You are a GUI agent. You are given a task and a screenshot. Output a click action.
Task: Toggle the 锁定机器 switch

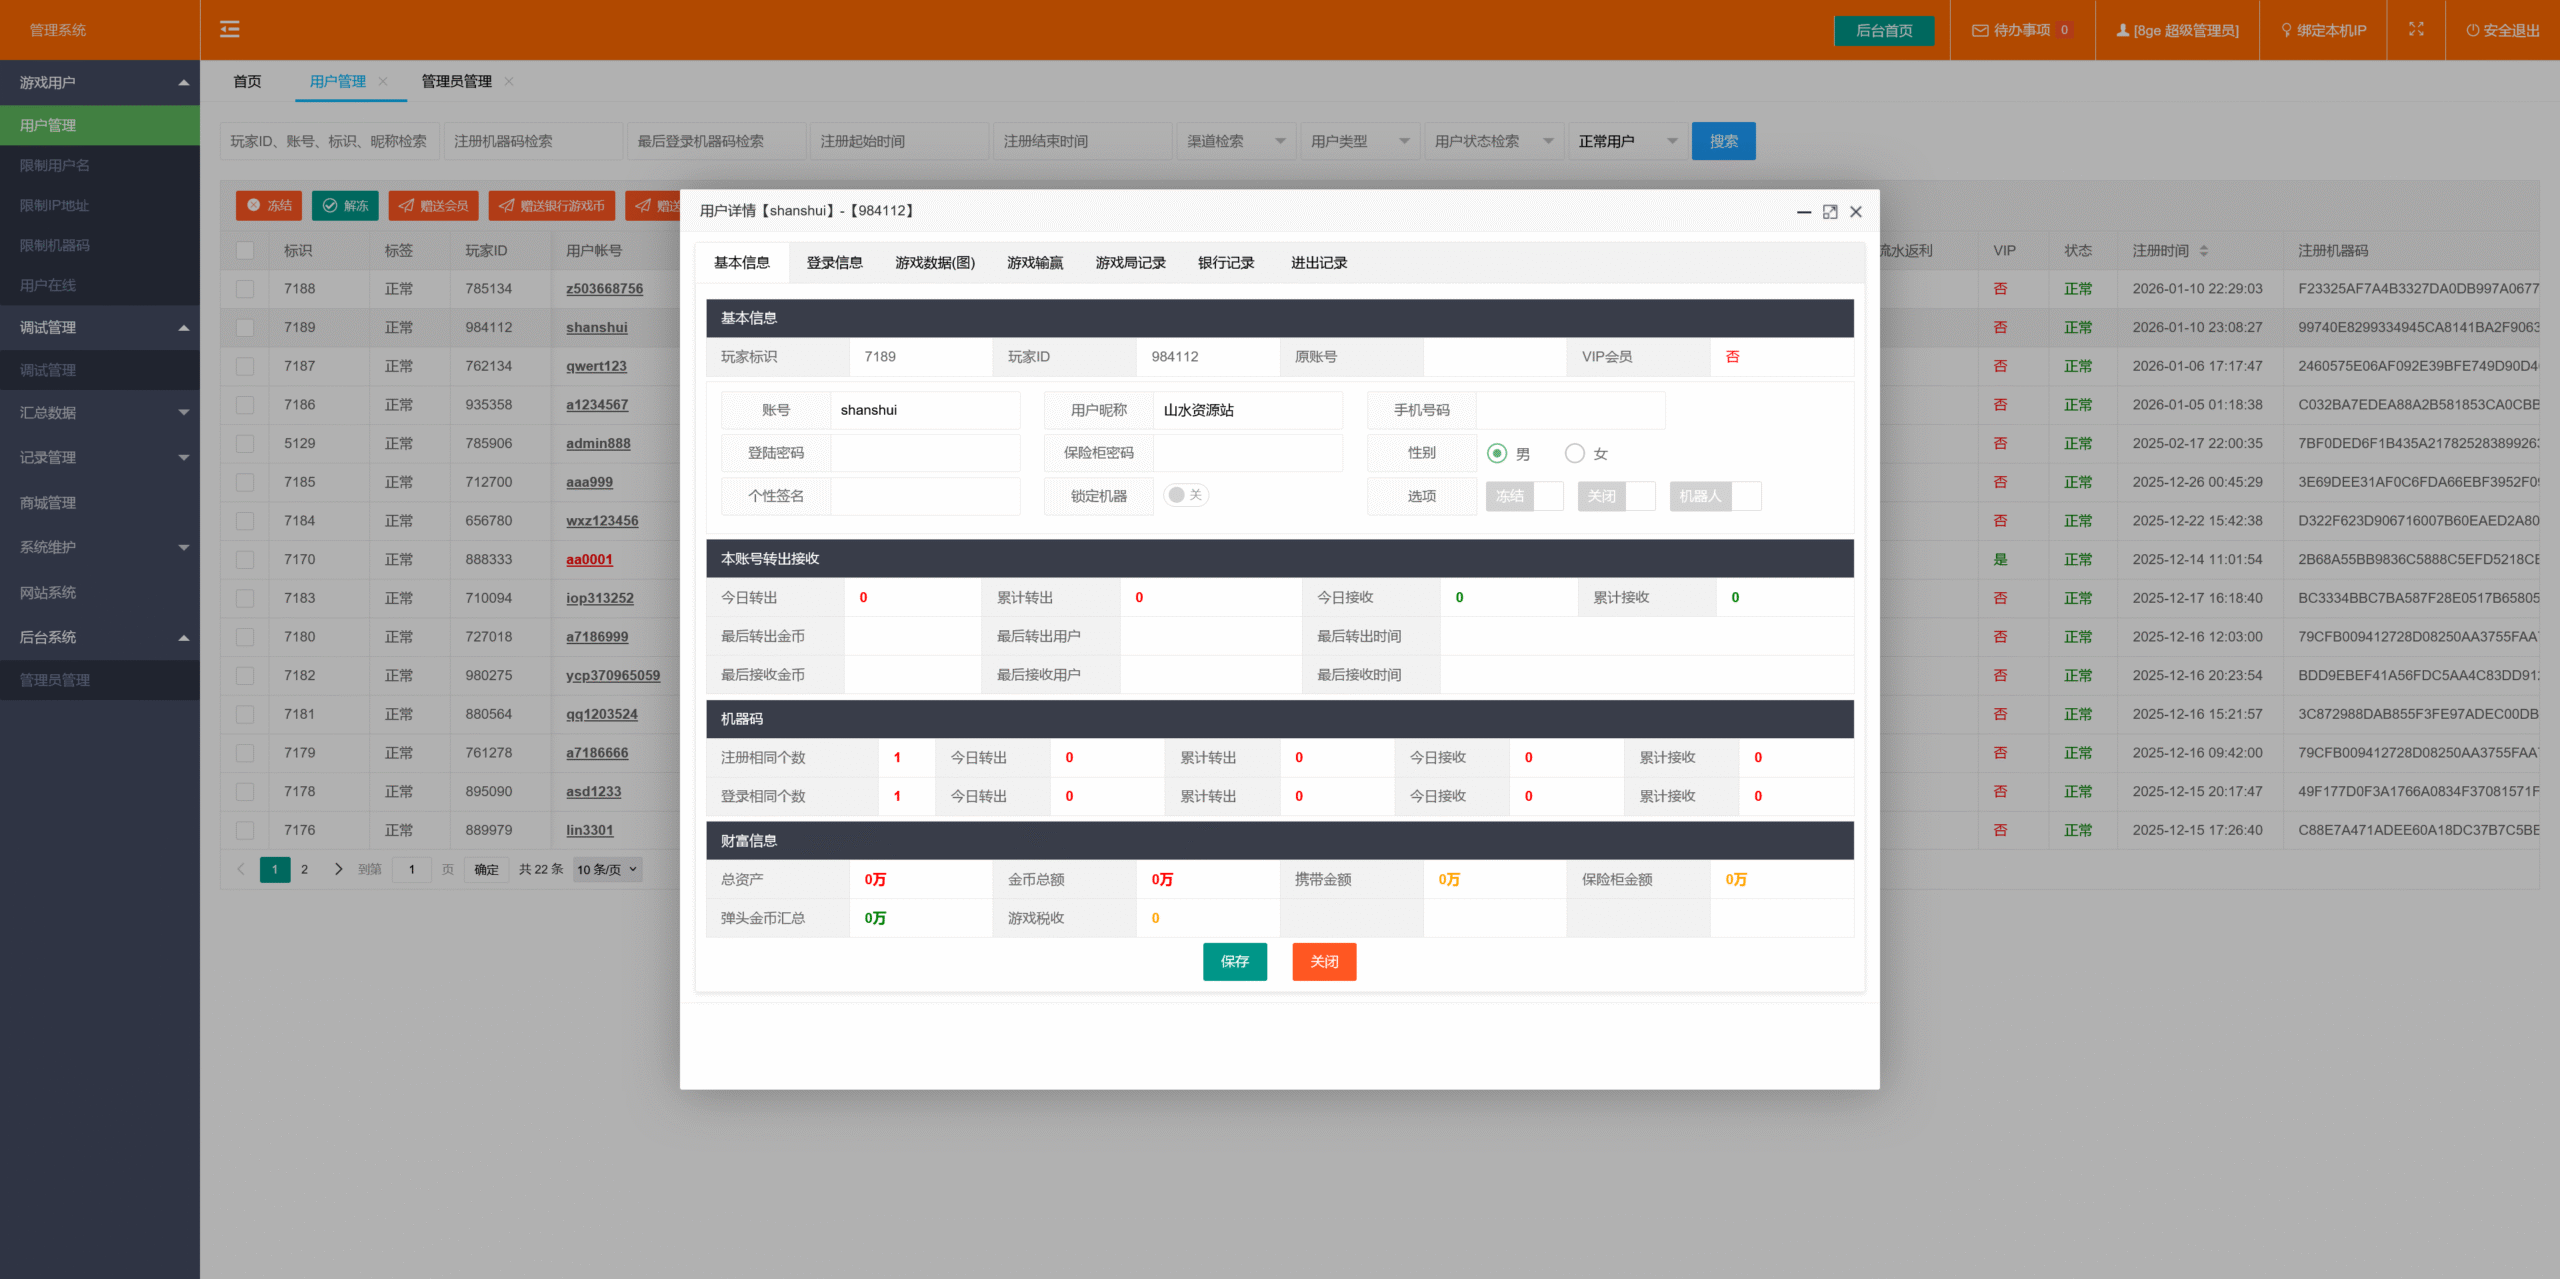1186,496
